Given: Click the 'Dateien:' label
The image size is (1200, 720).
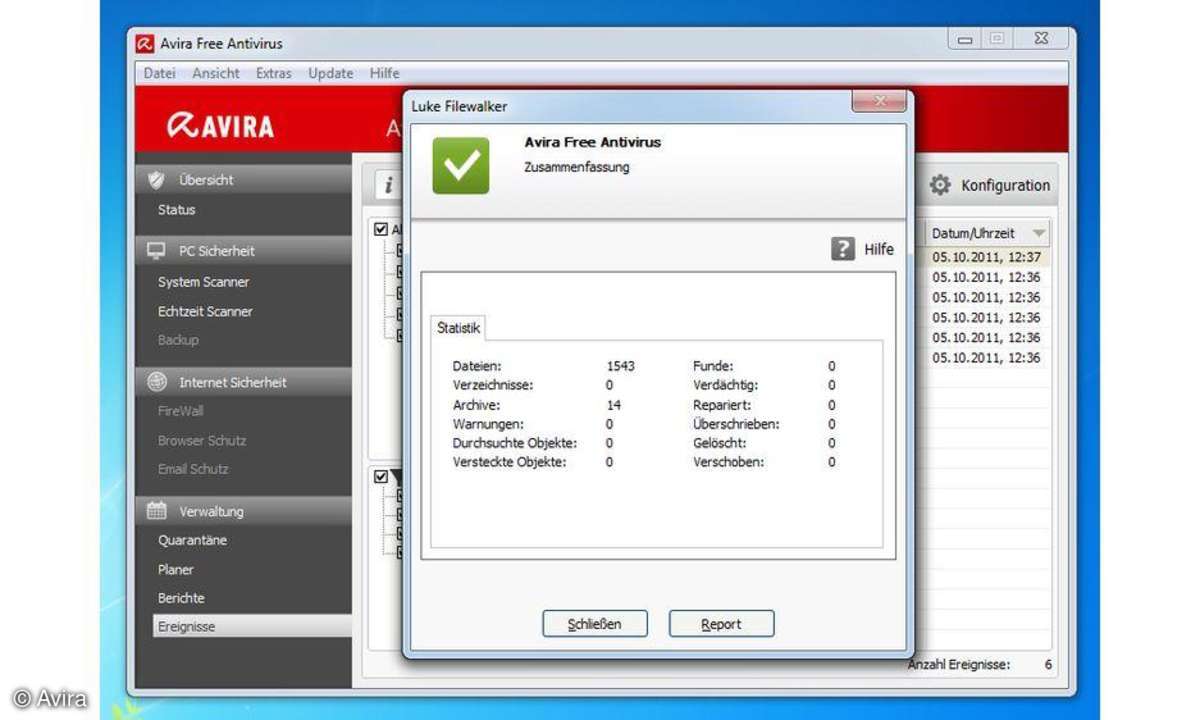Looking at the screenshot, I should coord(477,366).
